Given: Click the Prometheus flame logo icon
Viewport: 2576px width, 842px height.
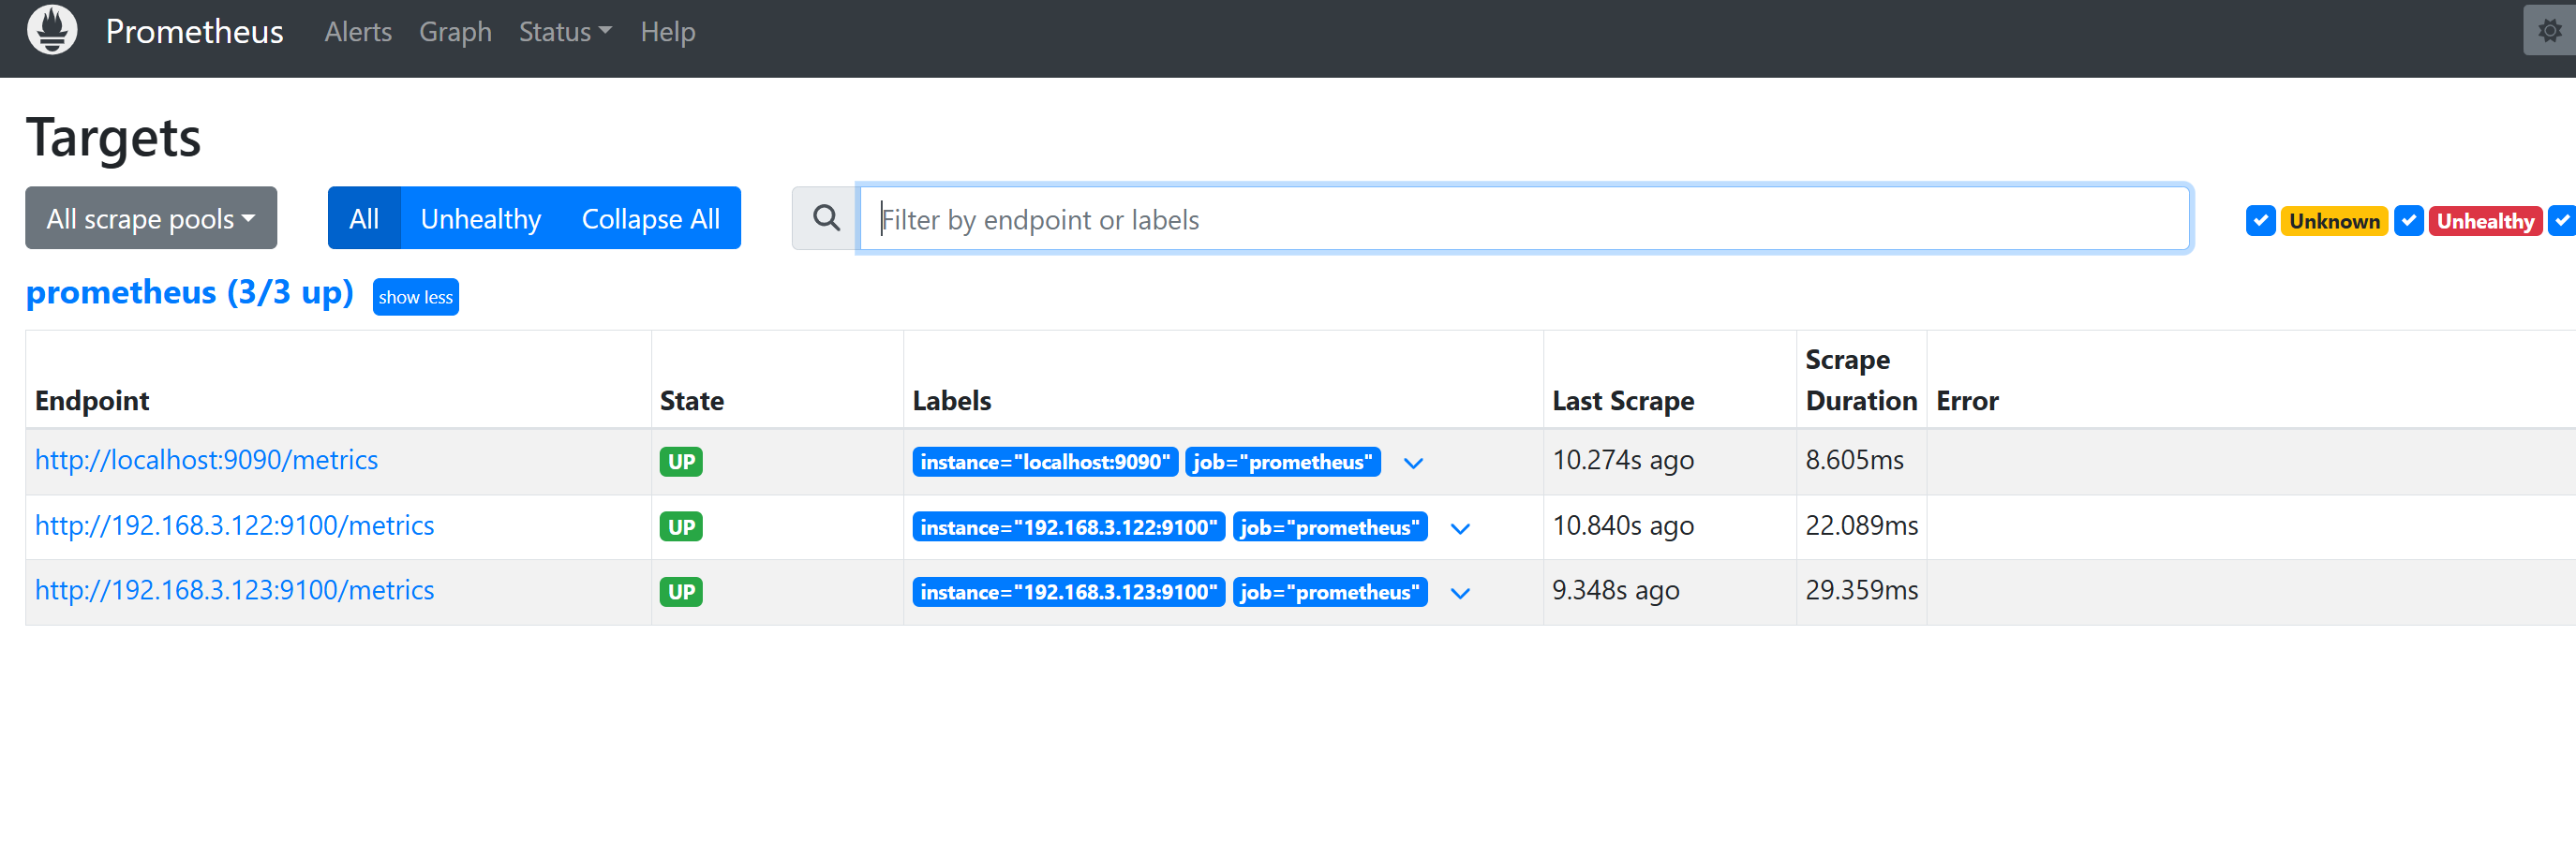Looking at the screenshot, I should (52, 30).
